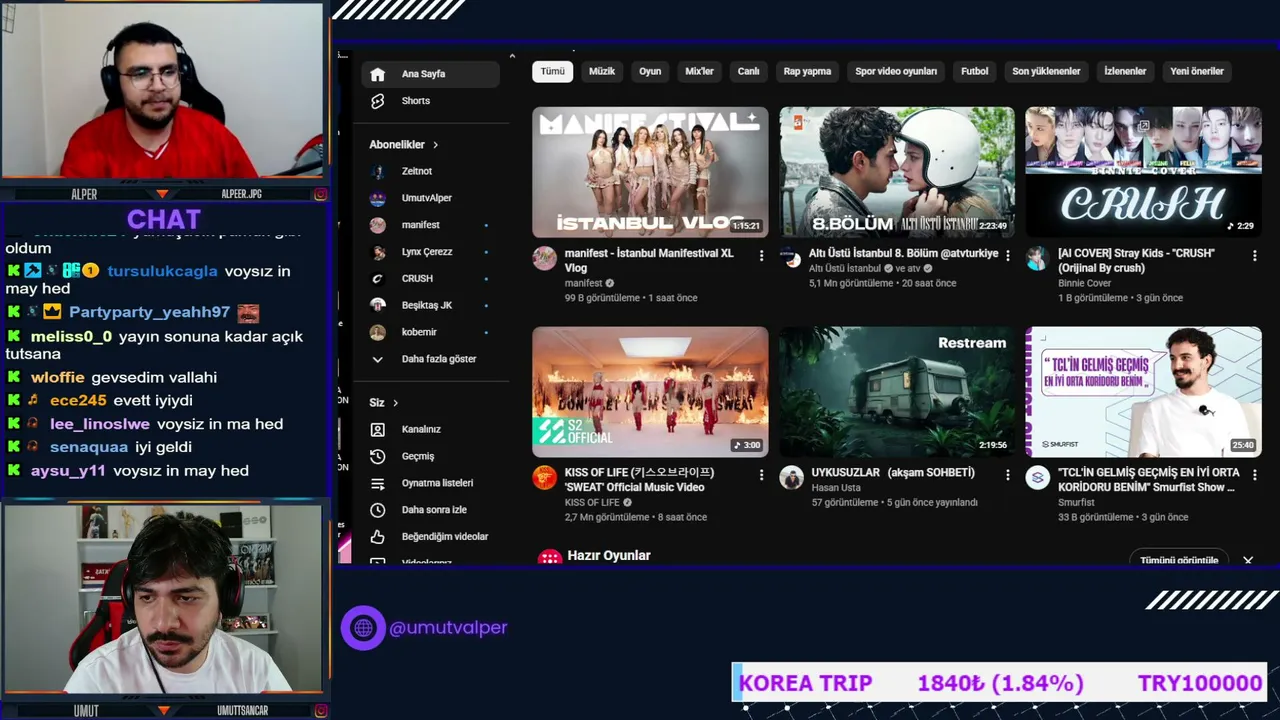
Task: Click the Ana Sayfa home icon
Action: tap(377, 74)
